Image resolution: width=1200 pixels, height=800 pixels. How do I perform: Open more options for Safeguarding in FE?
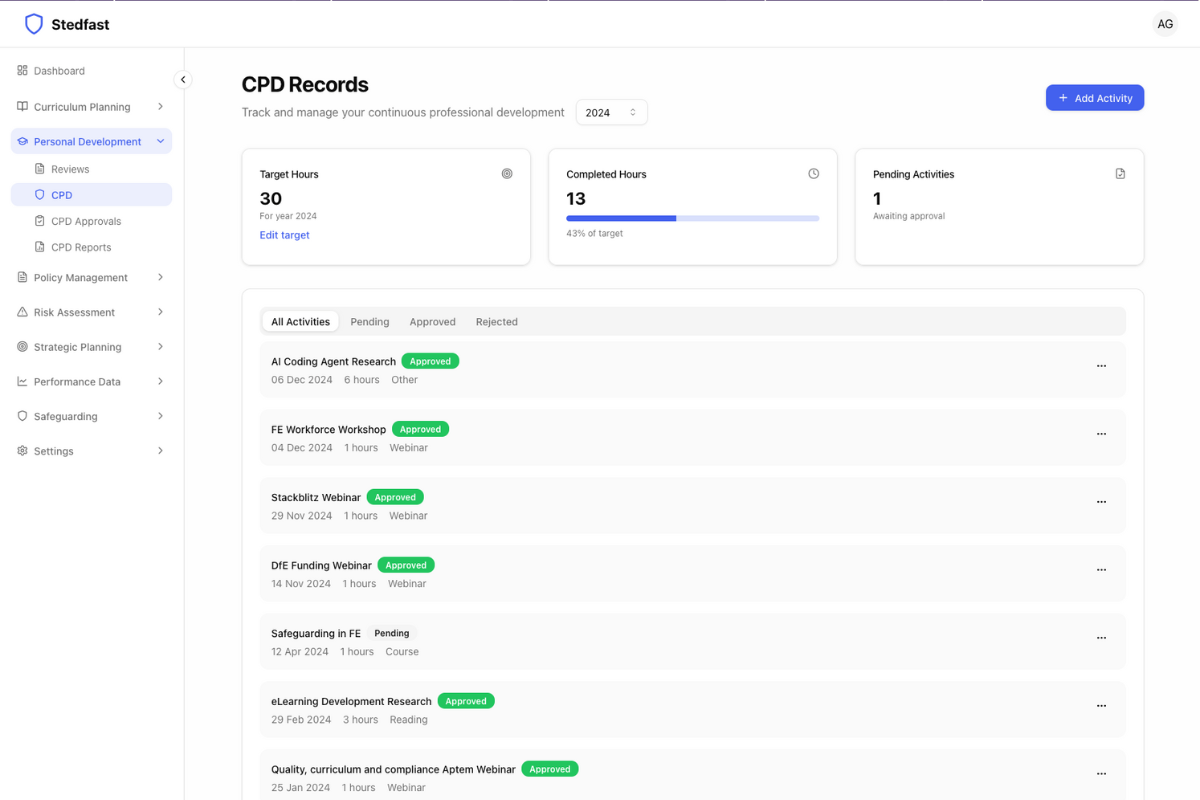(x=1101, y=638)
